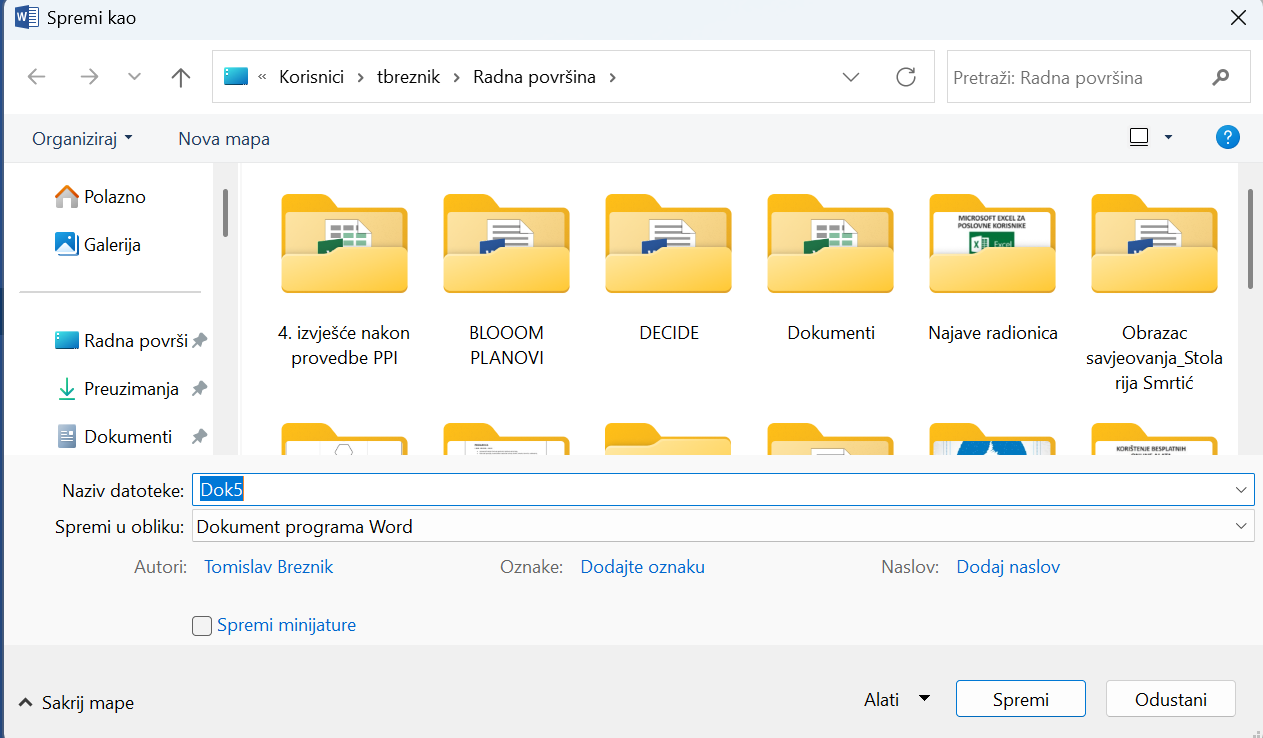This screenshot has height=738, width=1263.
Task: Select the Najave radionica folder
Action: (x=992, y=243)
